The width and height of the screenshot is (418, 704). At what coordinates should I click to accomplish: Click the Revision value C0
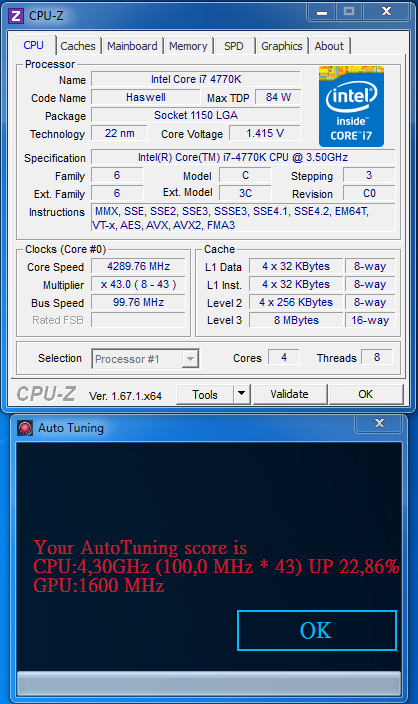369,193
